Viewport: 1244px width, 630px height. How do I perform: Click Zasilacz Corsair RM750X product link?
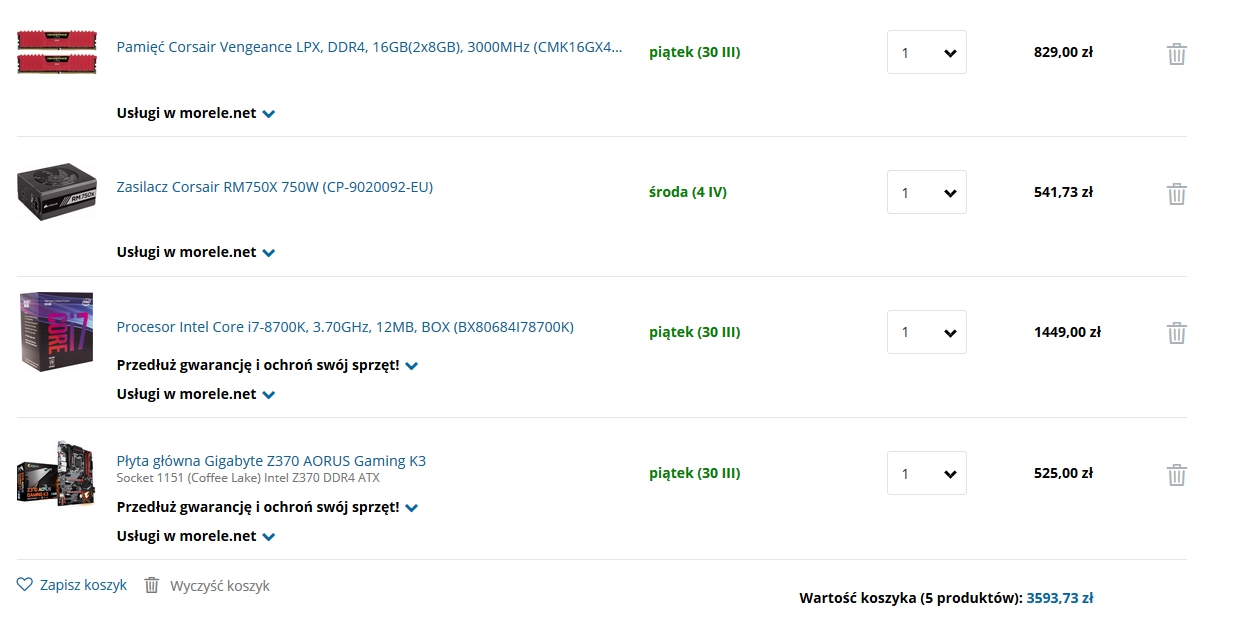pos(275,187)
